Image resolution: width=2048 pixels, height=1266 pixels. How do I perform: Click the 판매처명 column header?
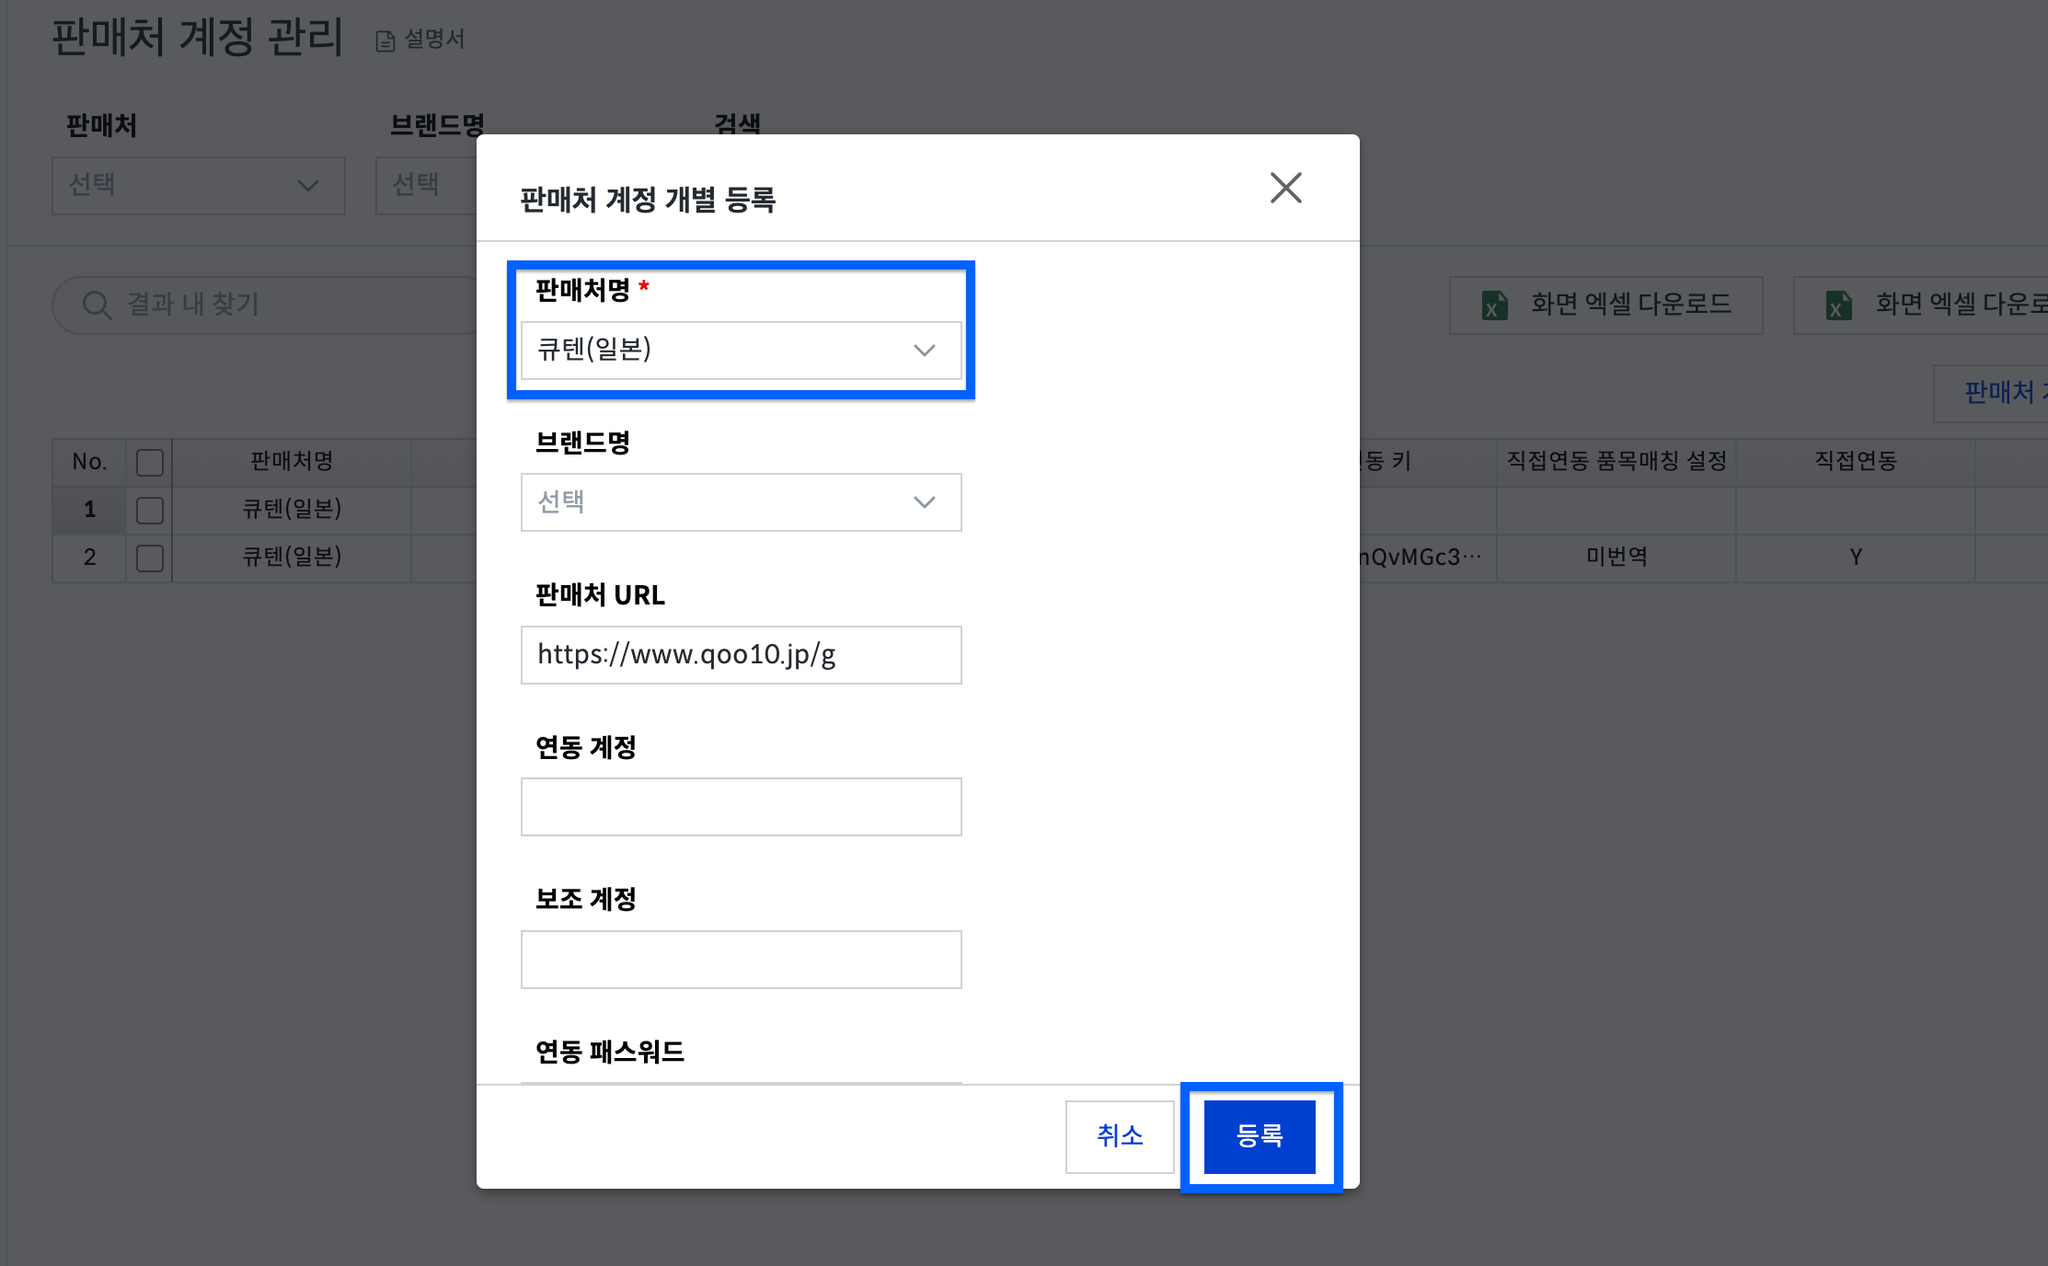point(292,462)
